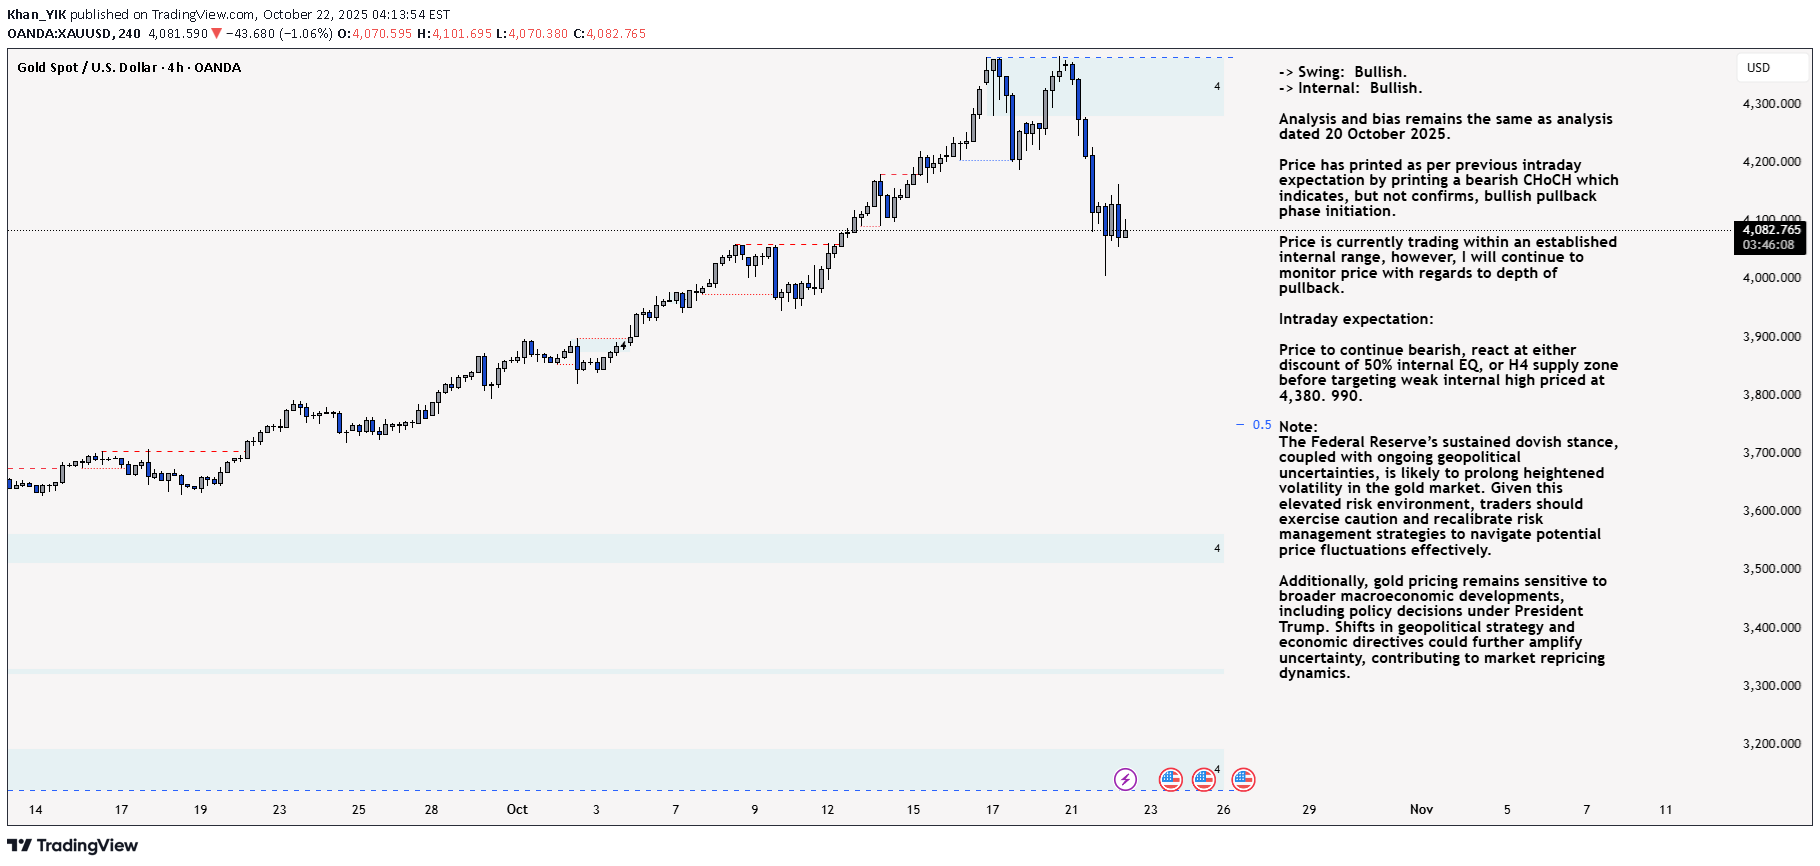Select the Gold Spot / U.S. Dollar chart title
Image resolution: width=1820 pixels, height=866 pixels.
(x=129, y=68)
